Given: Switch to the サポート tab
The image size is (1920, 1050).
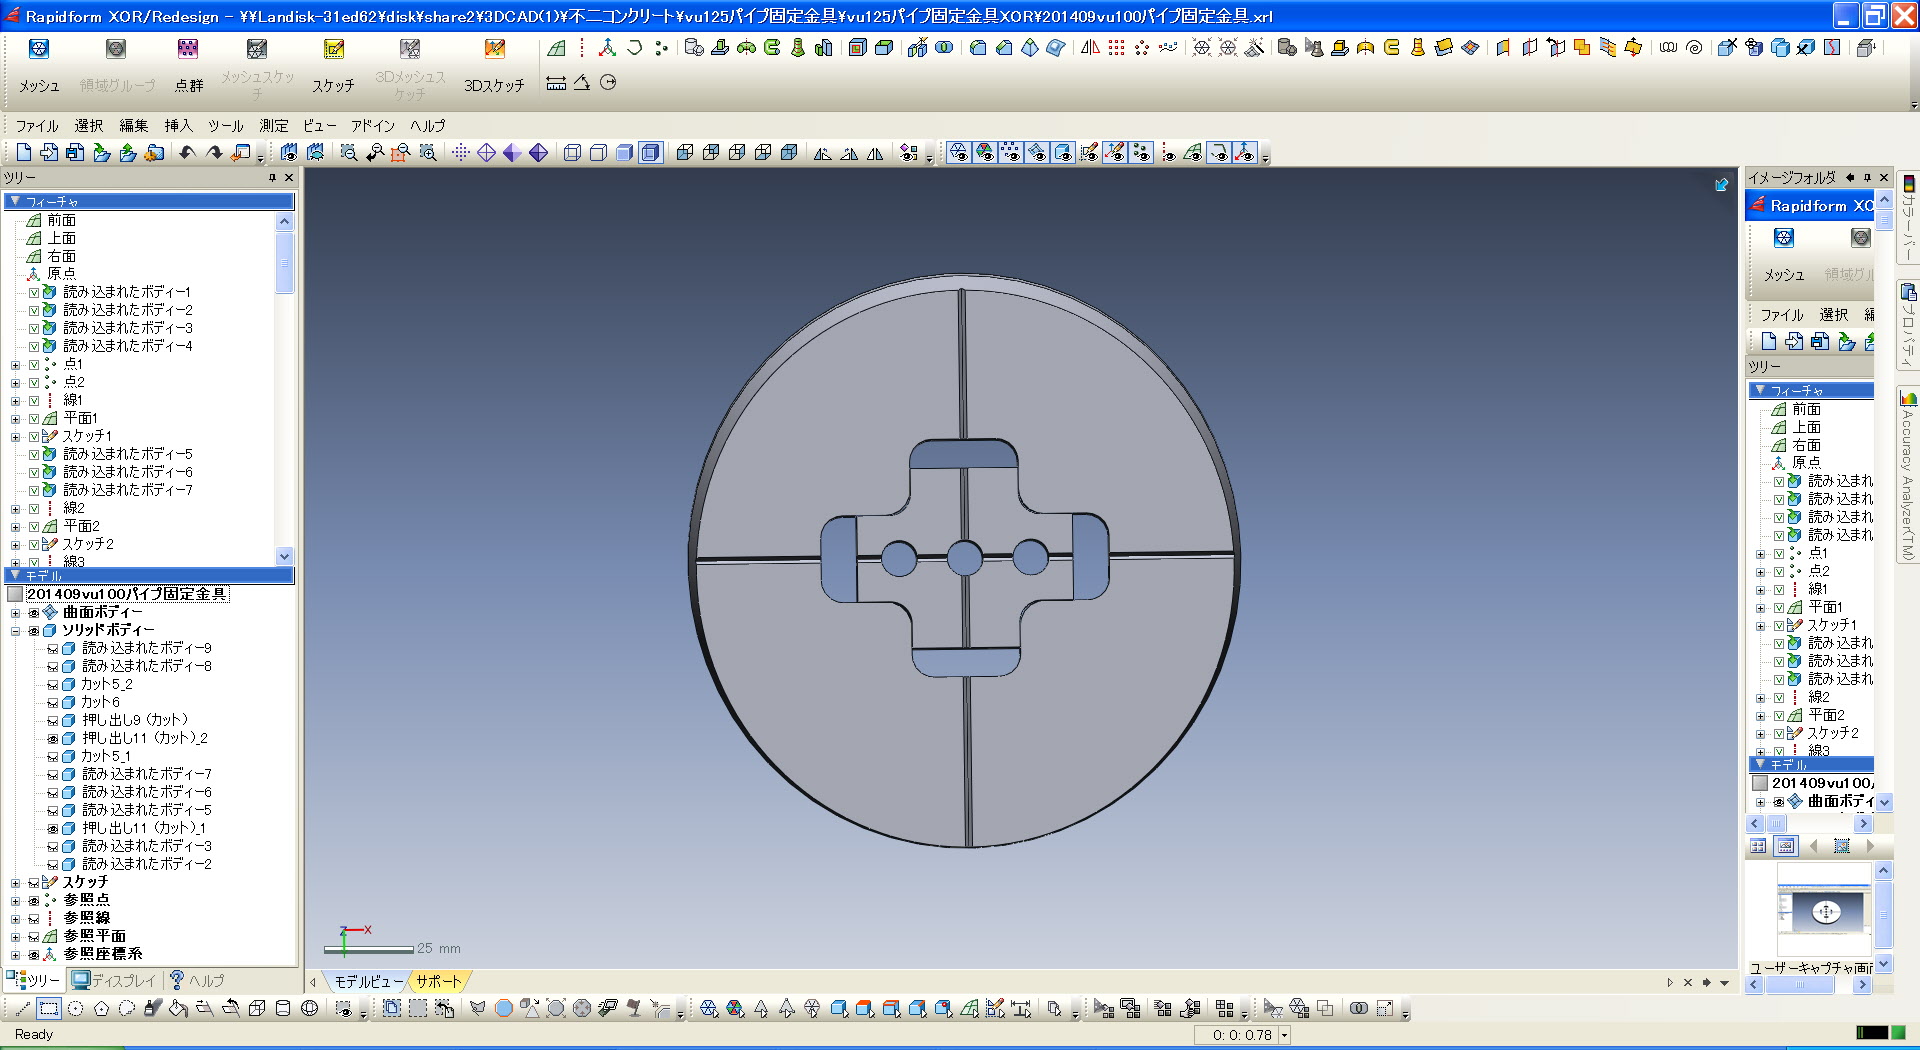Looking at the screenshot, I should tap(438, 982).
